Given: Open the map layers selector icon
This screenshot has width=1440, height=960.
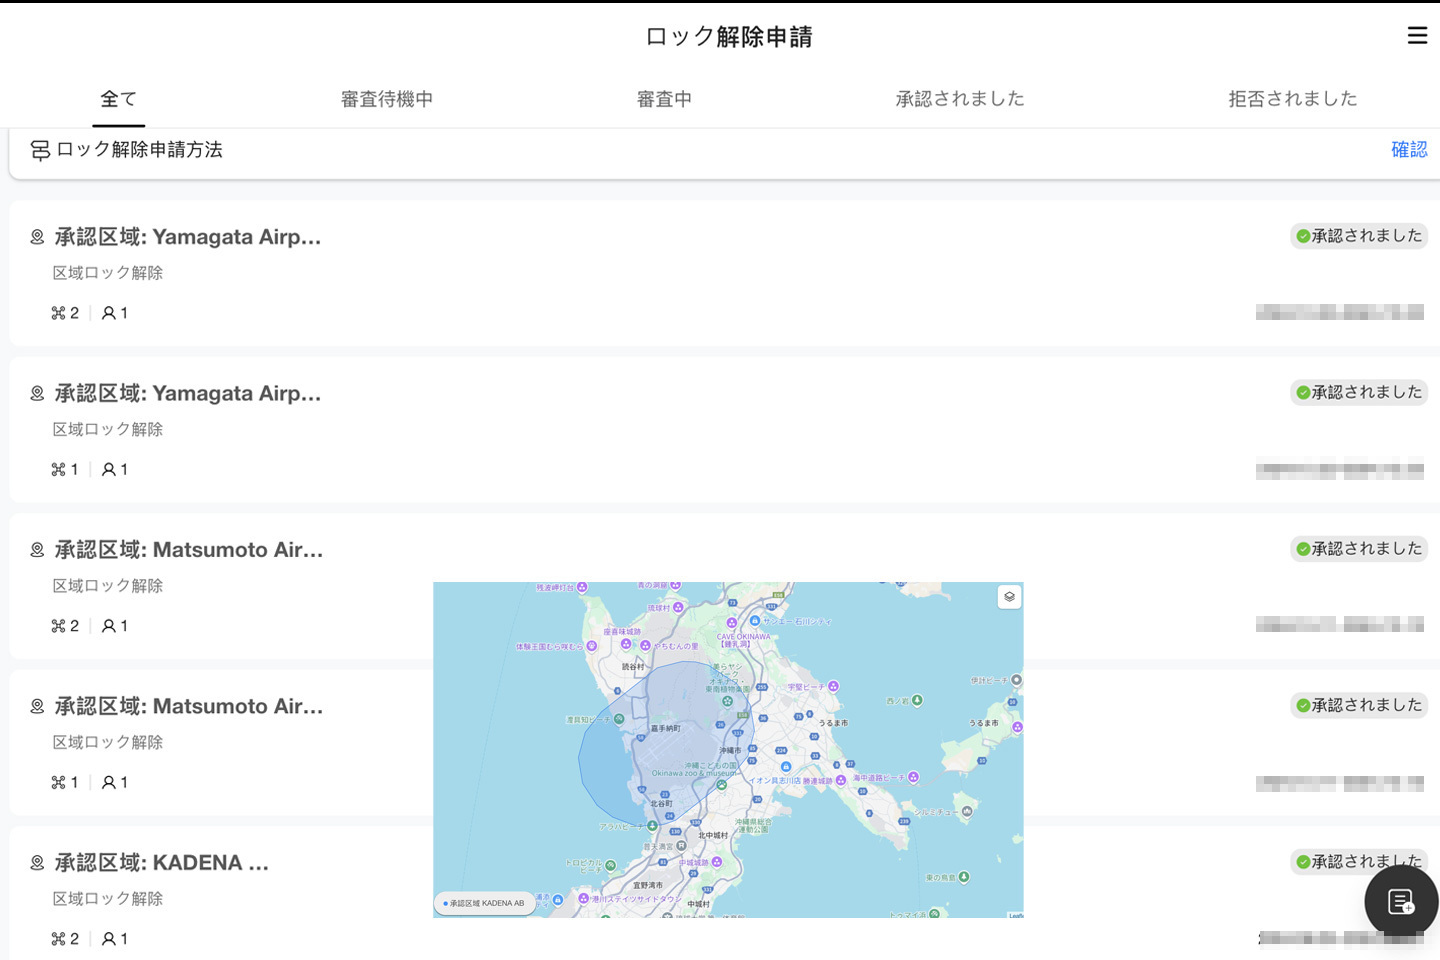Looking at the screenshot, I should click(1009, 597).
